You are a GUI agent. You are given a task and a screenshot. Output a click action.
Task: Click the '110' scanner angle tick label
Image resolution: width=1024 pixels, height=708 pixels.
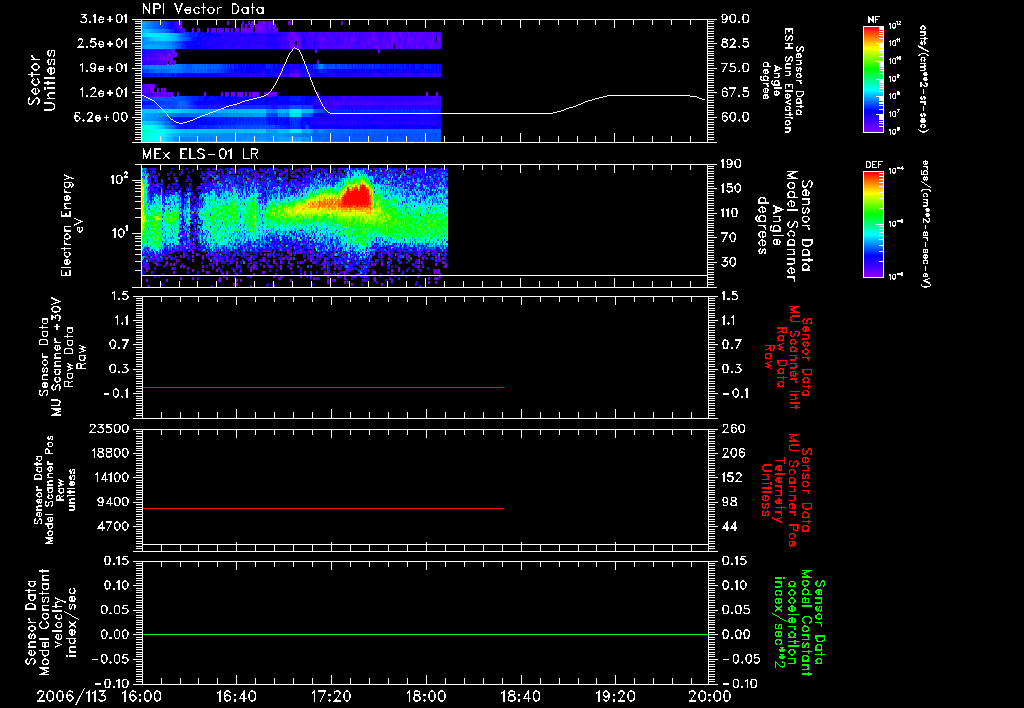[x=731, y=213]
